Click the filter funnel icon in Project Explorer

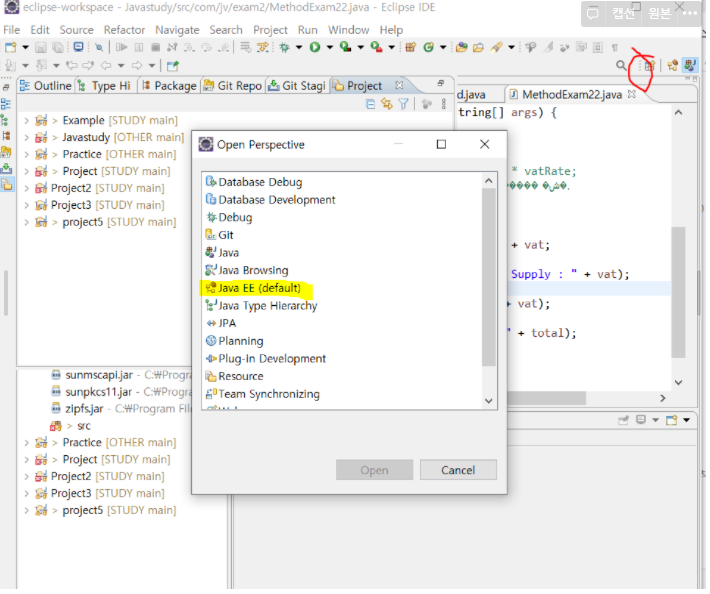point(403,104)
